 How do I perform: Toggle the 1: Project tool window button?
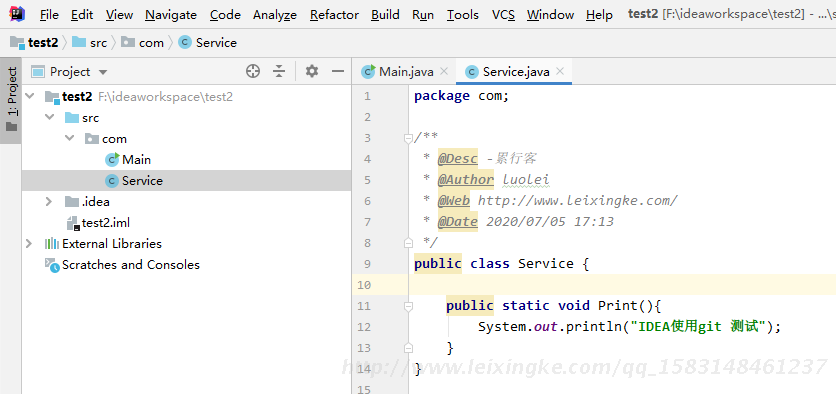(11, 100)
